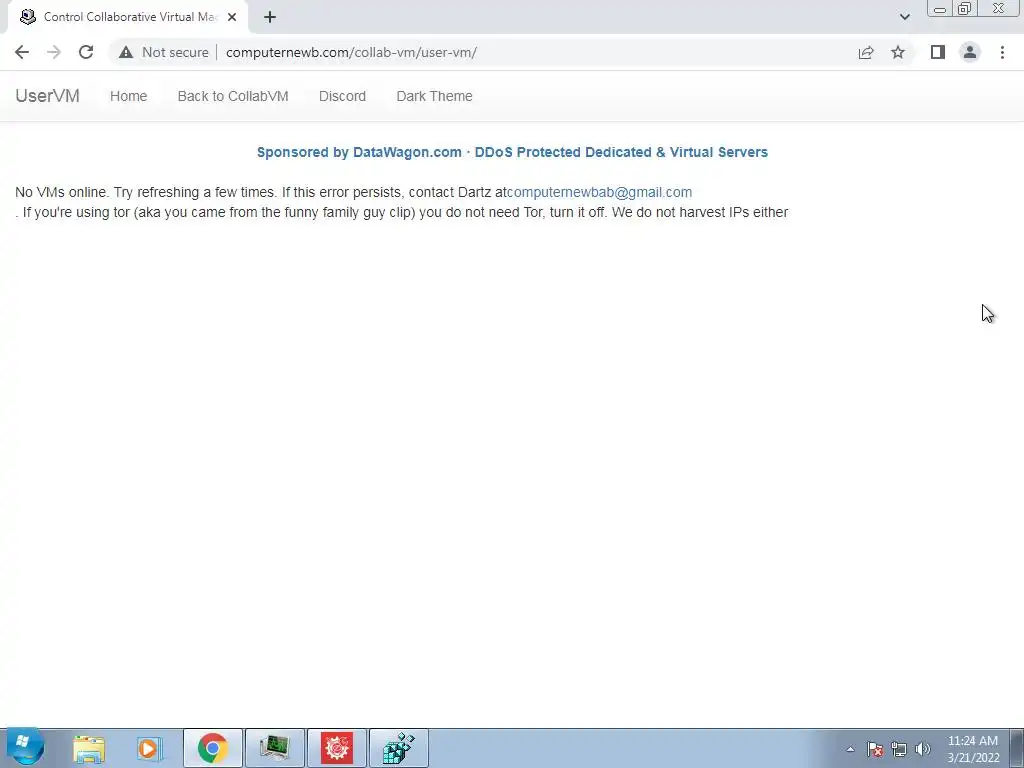The width and height of the screenshot is (1024, 768).
Task: Close the Control Collaborative Virtual Machines tab
Action: (232, 17)
